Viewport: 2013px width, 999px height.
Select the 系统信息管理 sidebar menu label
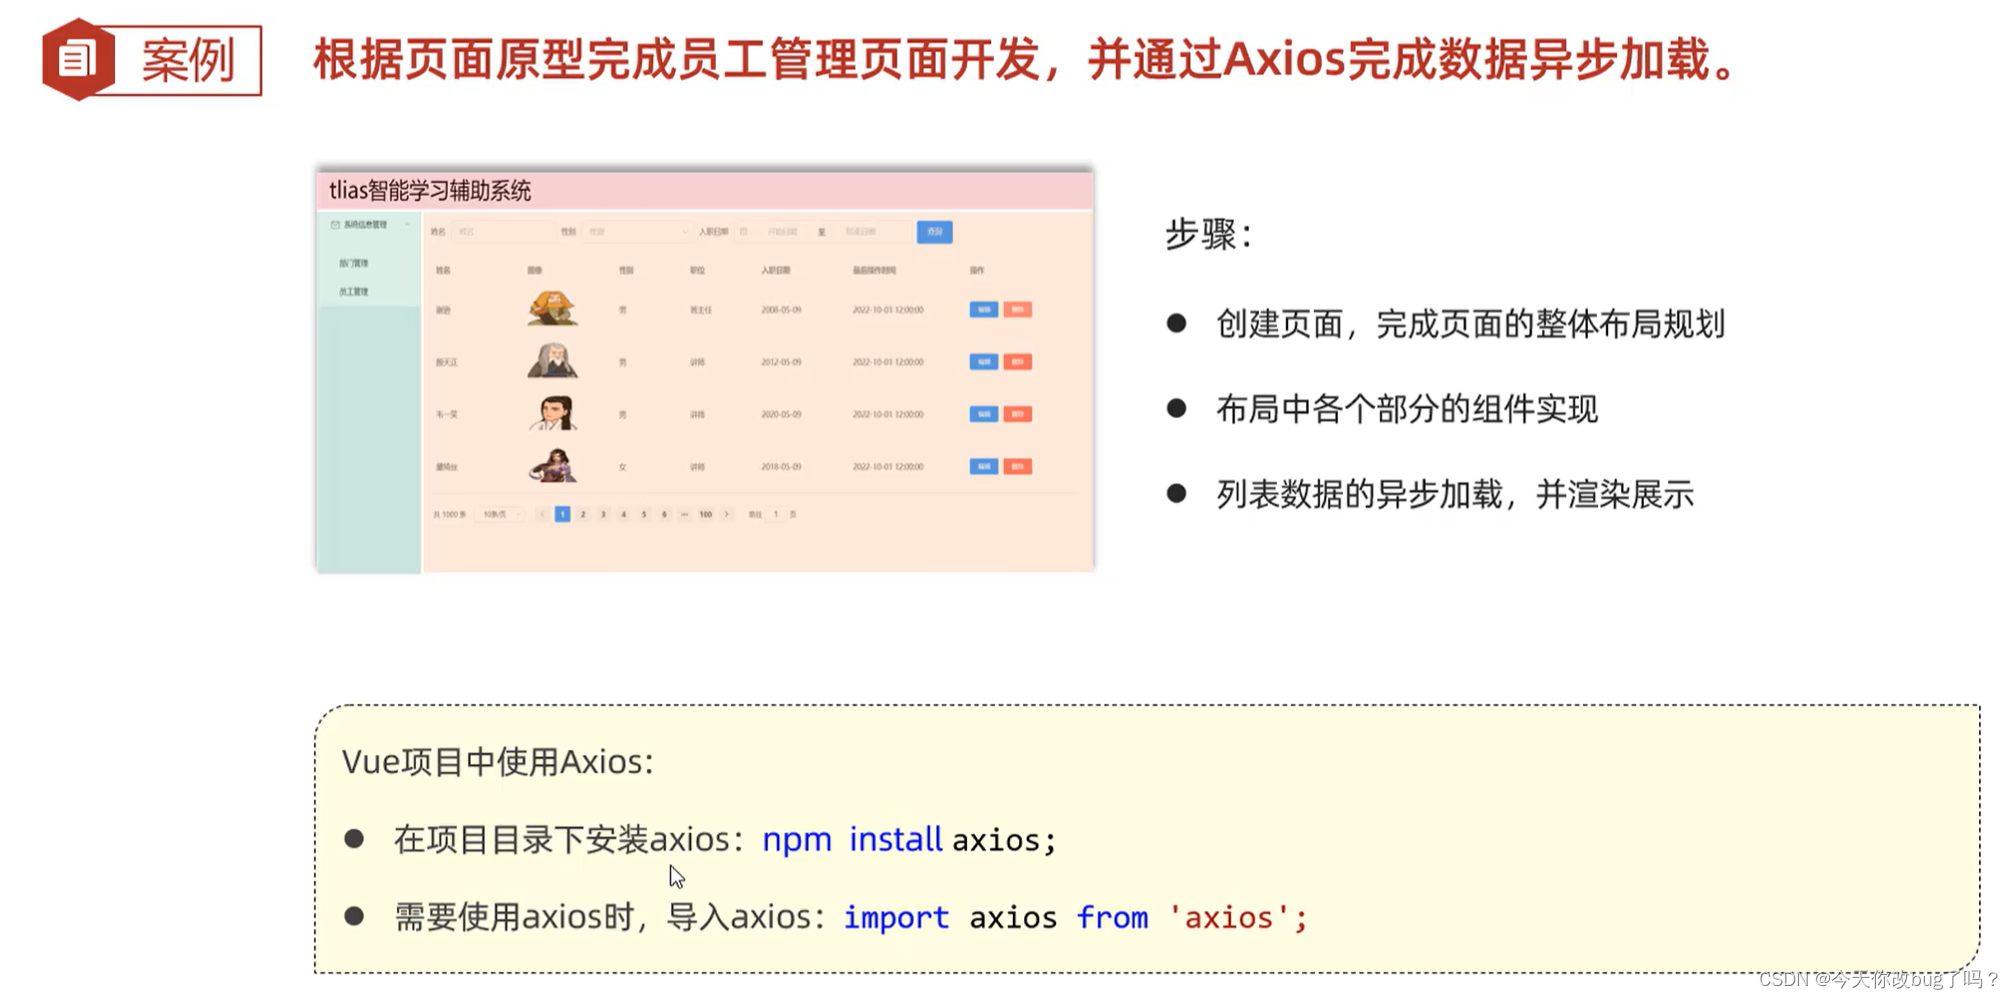pos(365,225)
